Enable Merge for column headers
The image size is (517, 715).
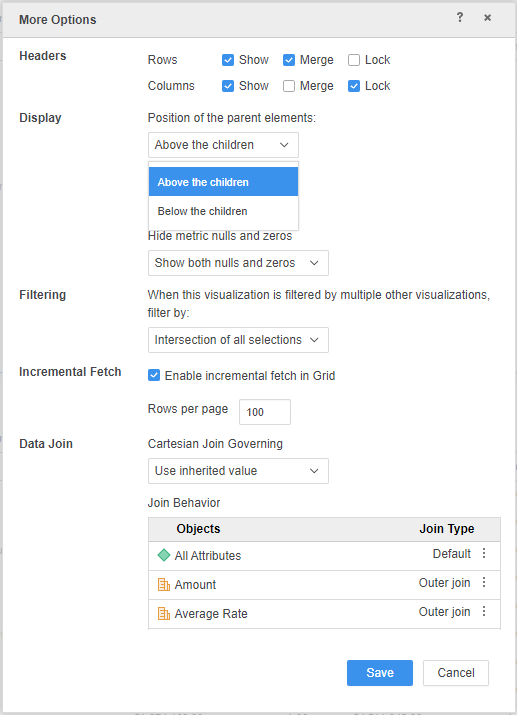[289, 86]
